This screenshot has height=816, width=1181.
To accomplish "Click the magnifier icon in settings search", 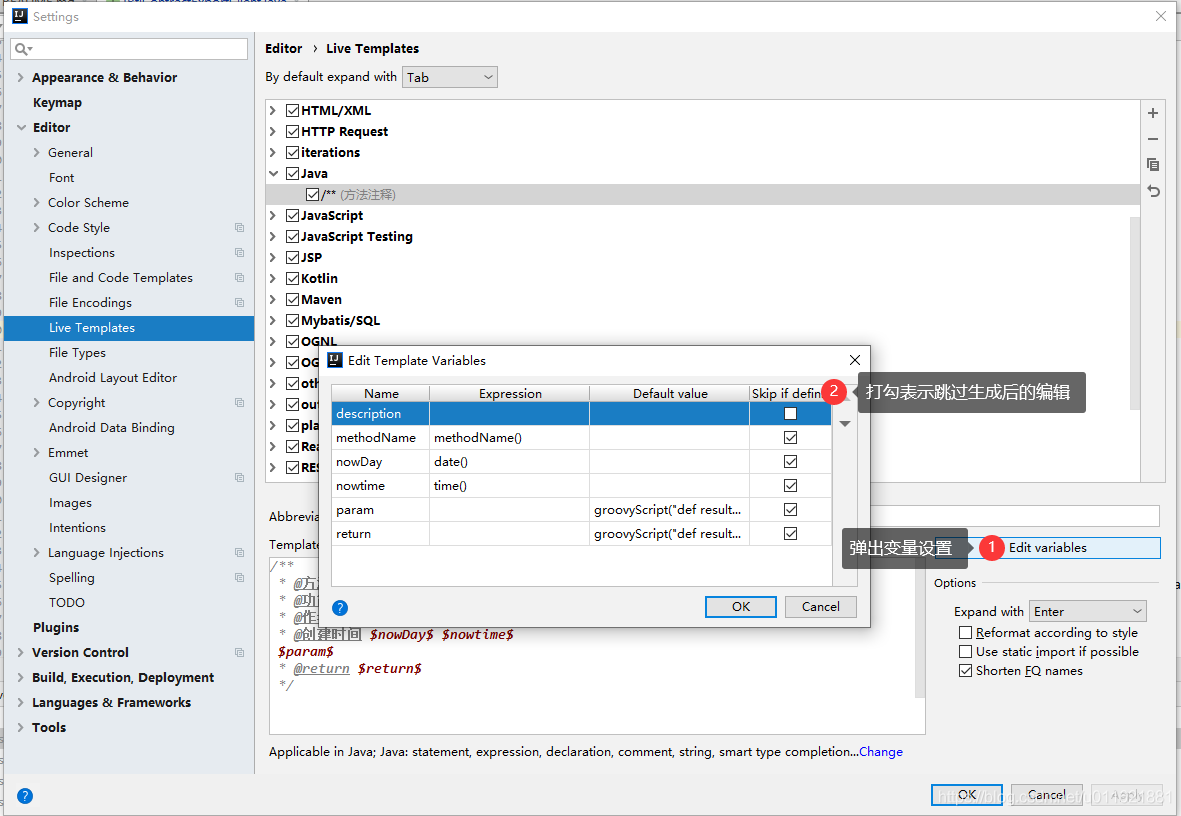I will click(x=23, y=49).
